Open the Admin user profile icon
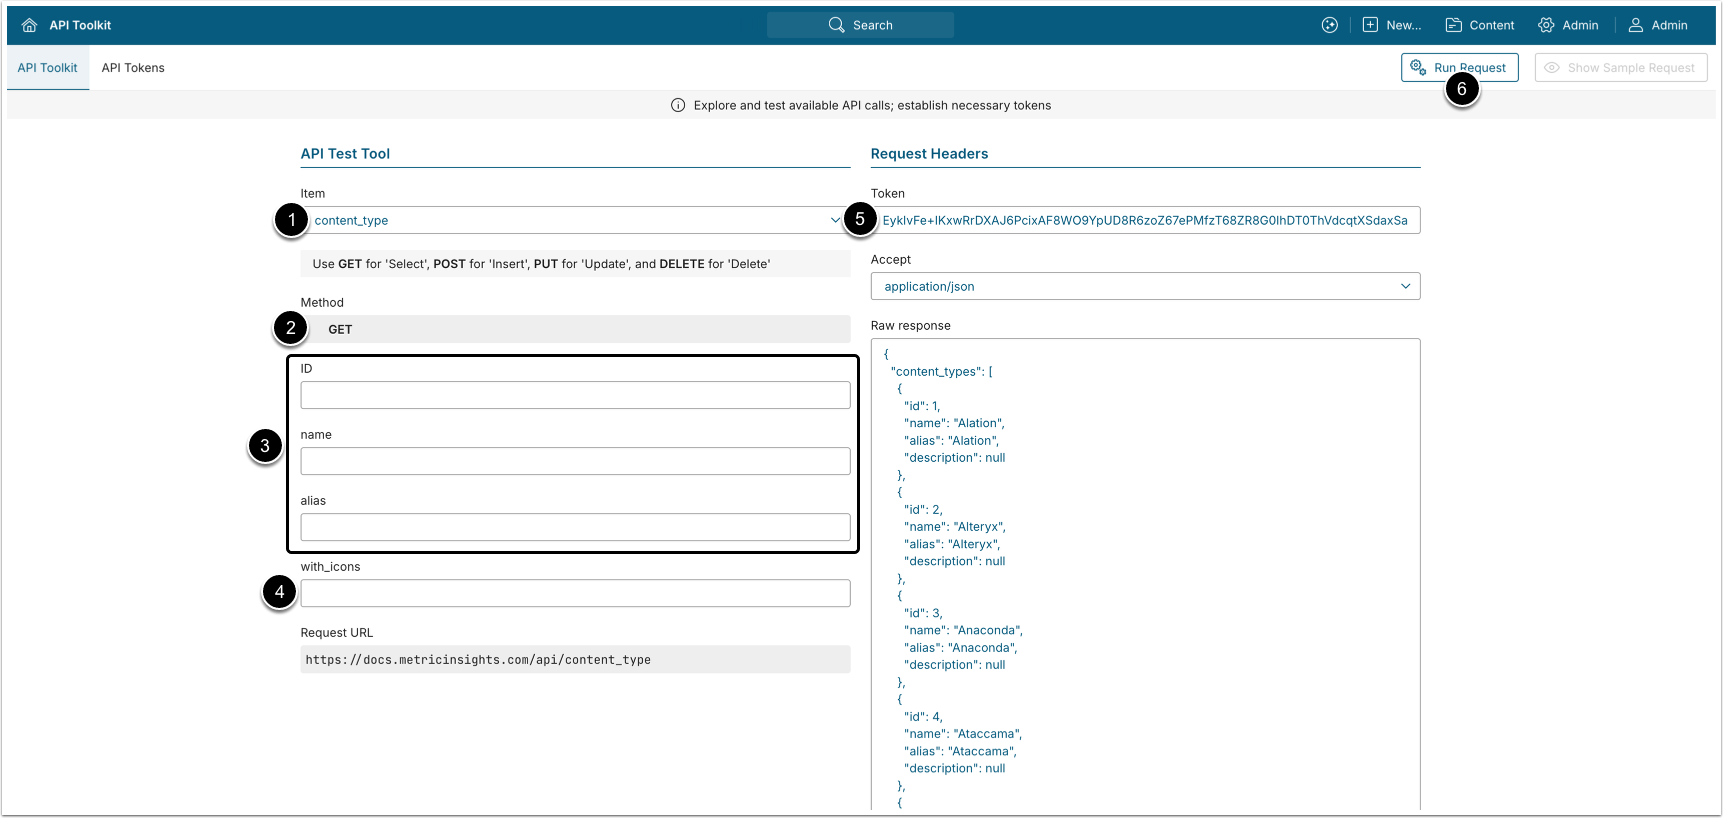The height and width of the screenshot is (818, 1723). [1636, 25]
